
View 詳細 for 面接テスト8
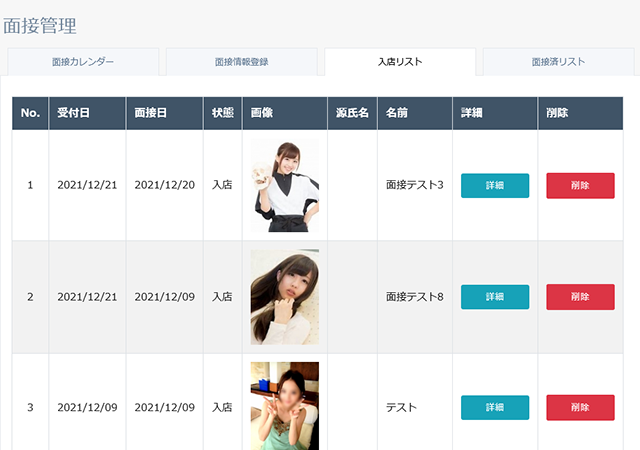pyautogui.click(x=495, y=297)
